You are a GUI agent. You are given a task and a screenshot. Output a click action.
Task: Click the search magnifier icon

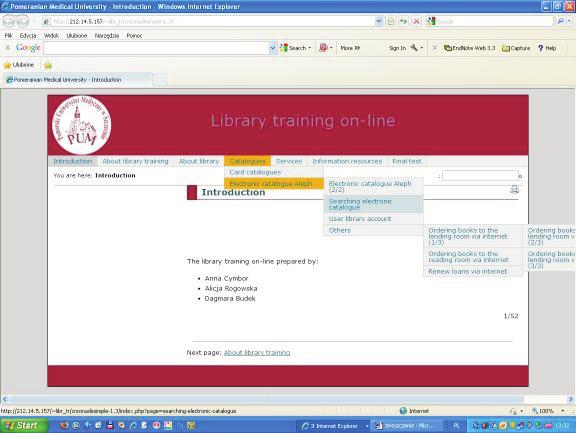point(560,21)
